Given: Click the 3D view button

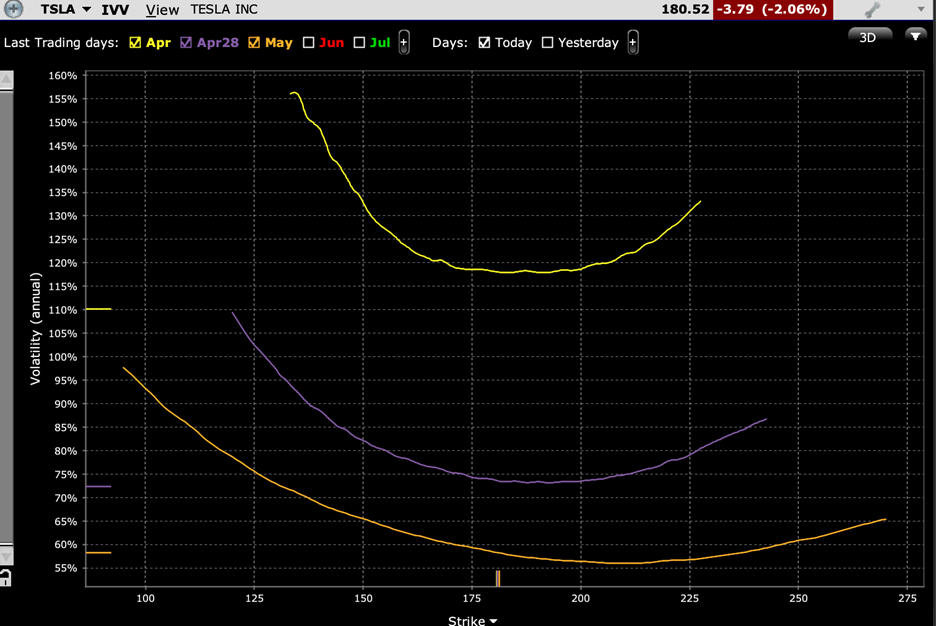Looking at the screenshot, I should 869,36.
